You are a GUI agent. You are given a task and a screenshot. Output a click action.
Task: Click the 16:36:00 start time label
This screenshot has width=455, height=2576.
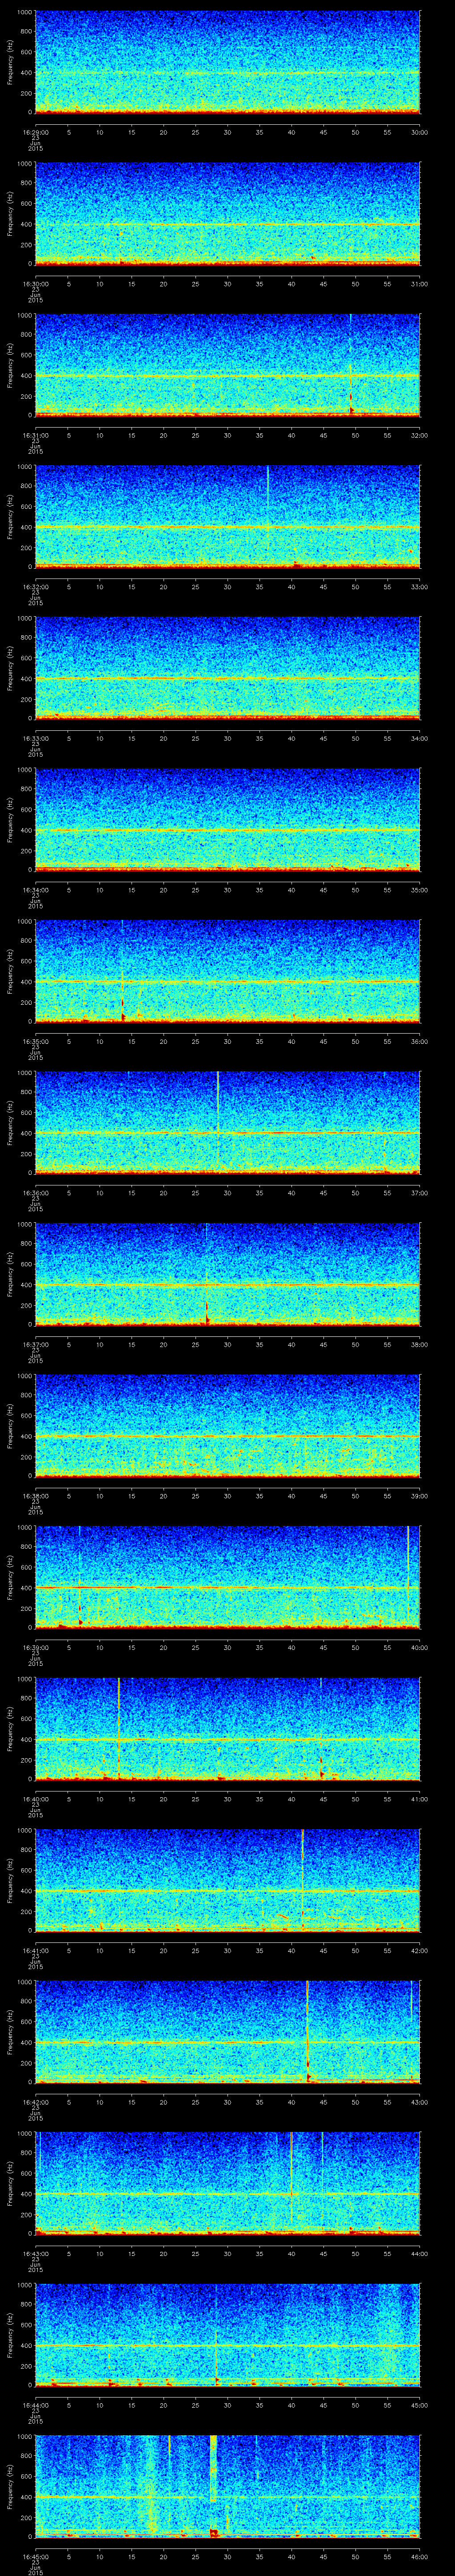click(x=35, y=1193)
